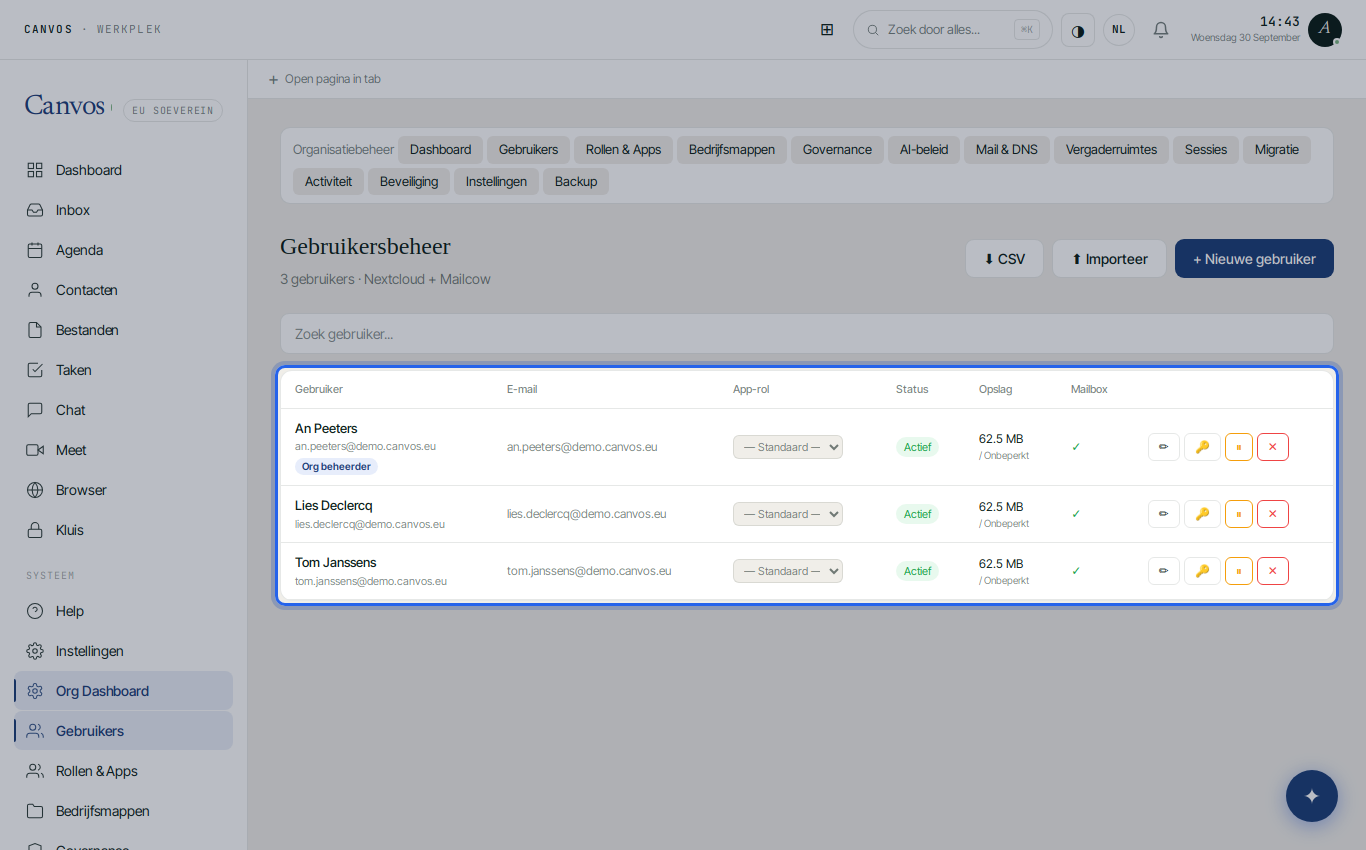Open the Sessies tab
This screenshot has width=1366, height=850.
[1206, 150]
